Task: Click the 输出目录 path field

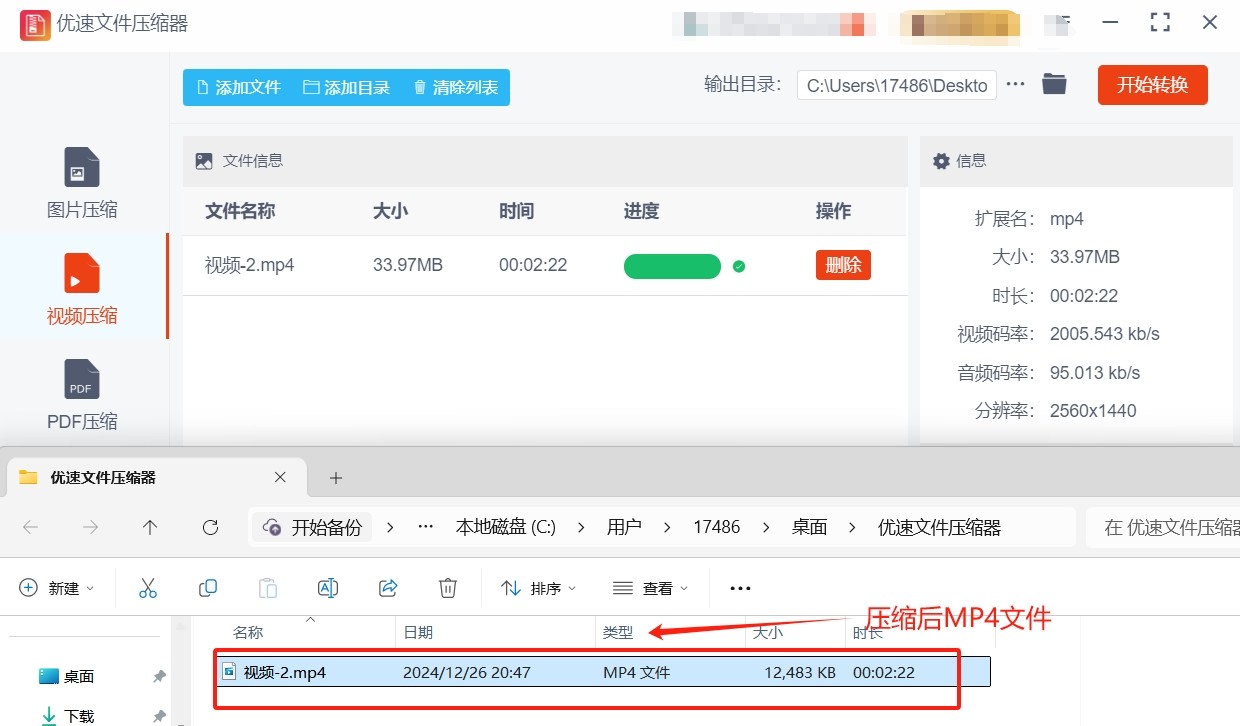Action: click(897, 86)
